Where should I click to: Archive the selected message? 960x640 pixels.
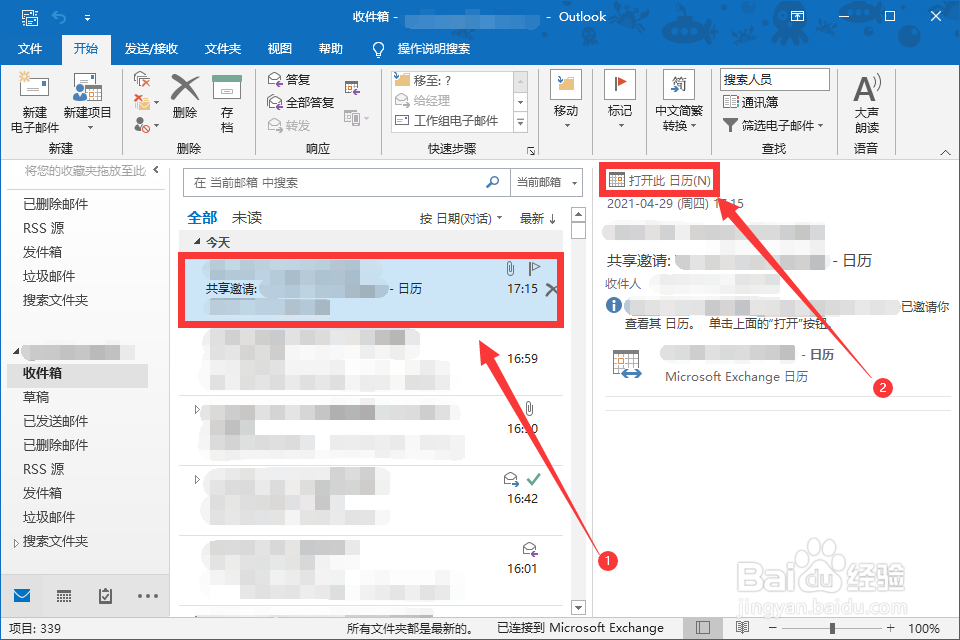coord(227,102)
